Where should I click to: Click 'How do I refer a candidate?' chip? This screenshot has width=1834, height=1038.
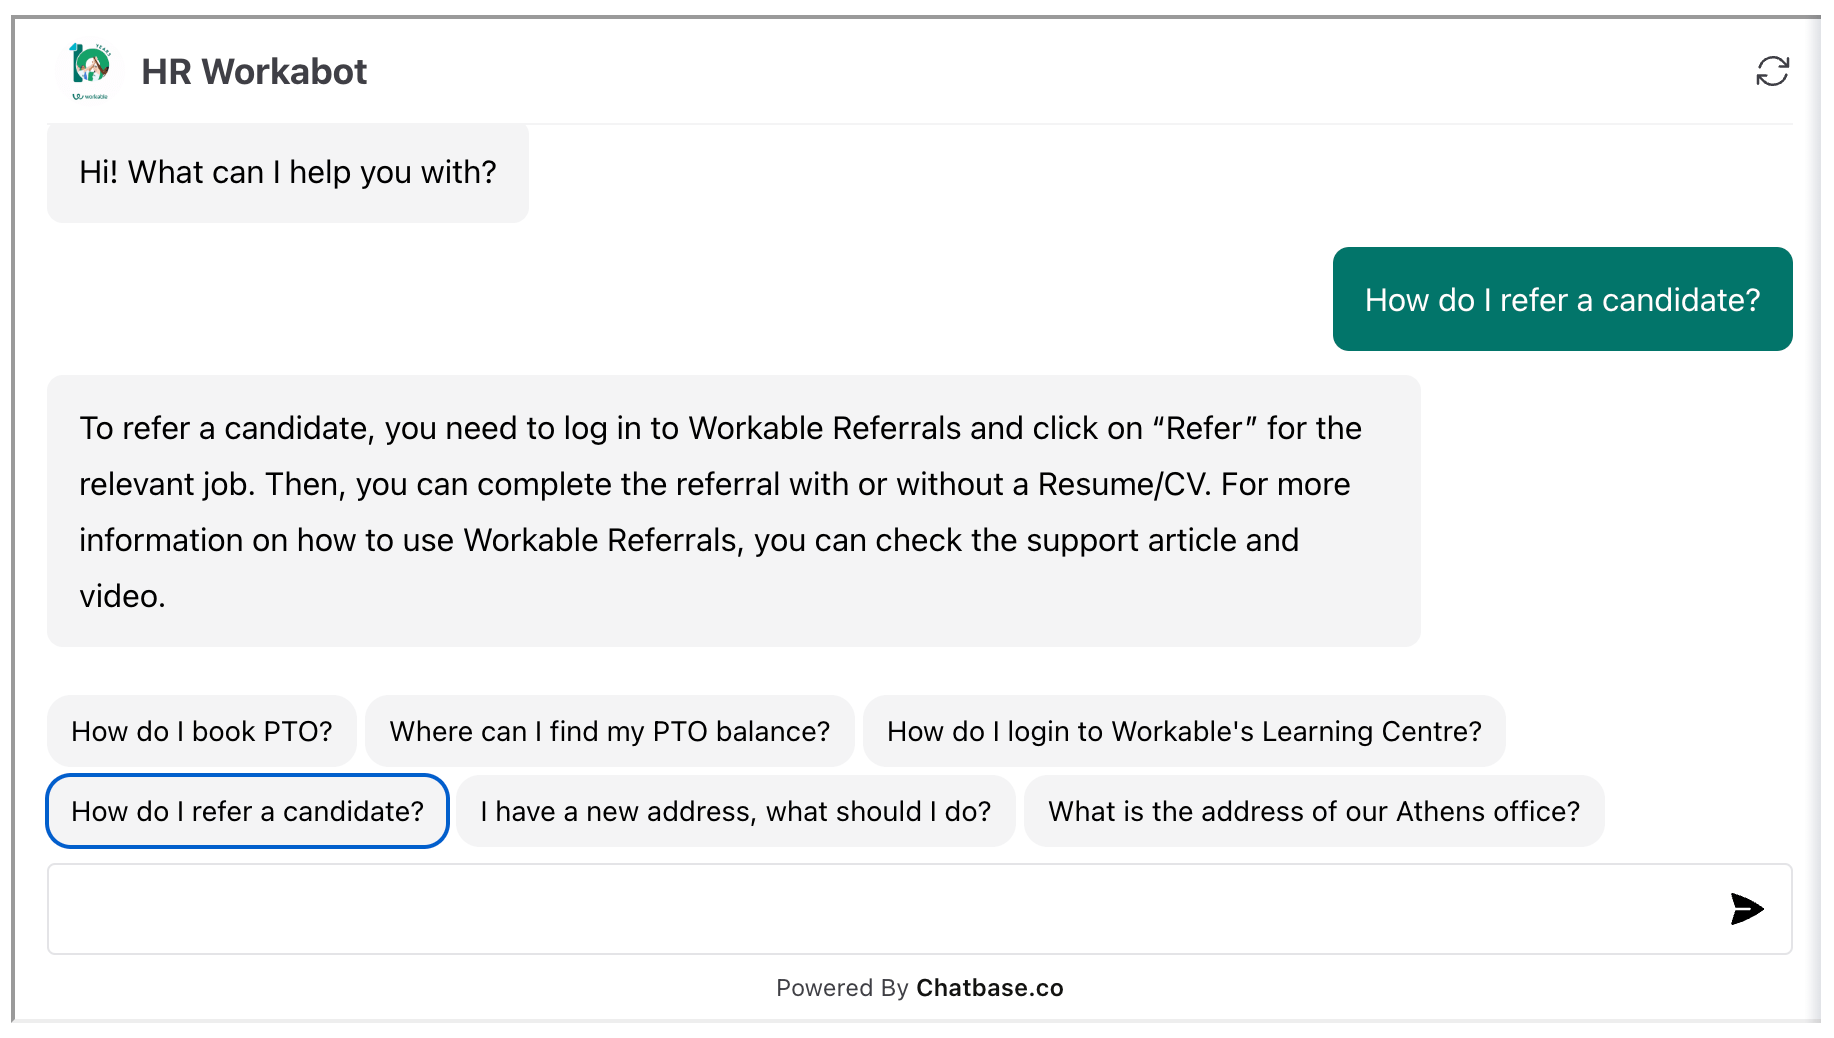tap(248, 811)
